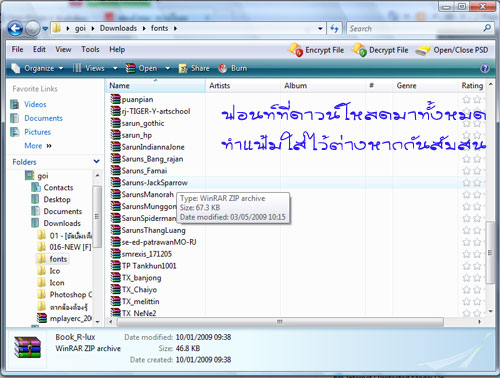
Task: Open the Videos favorite link
Action: tap(35, 104)
